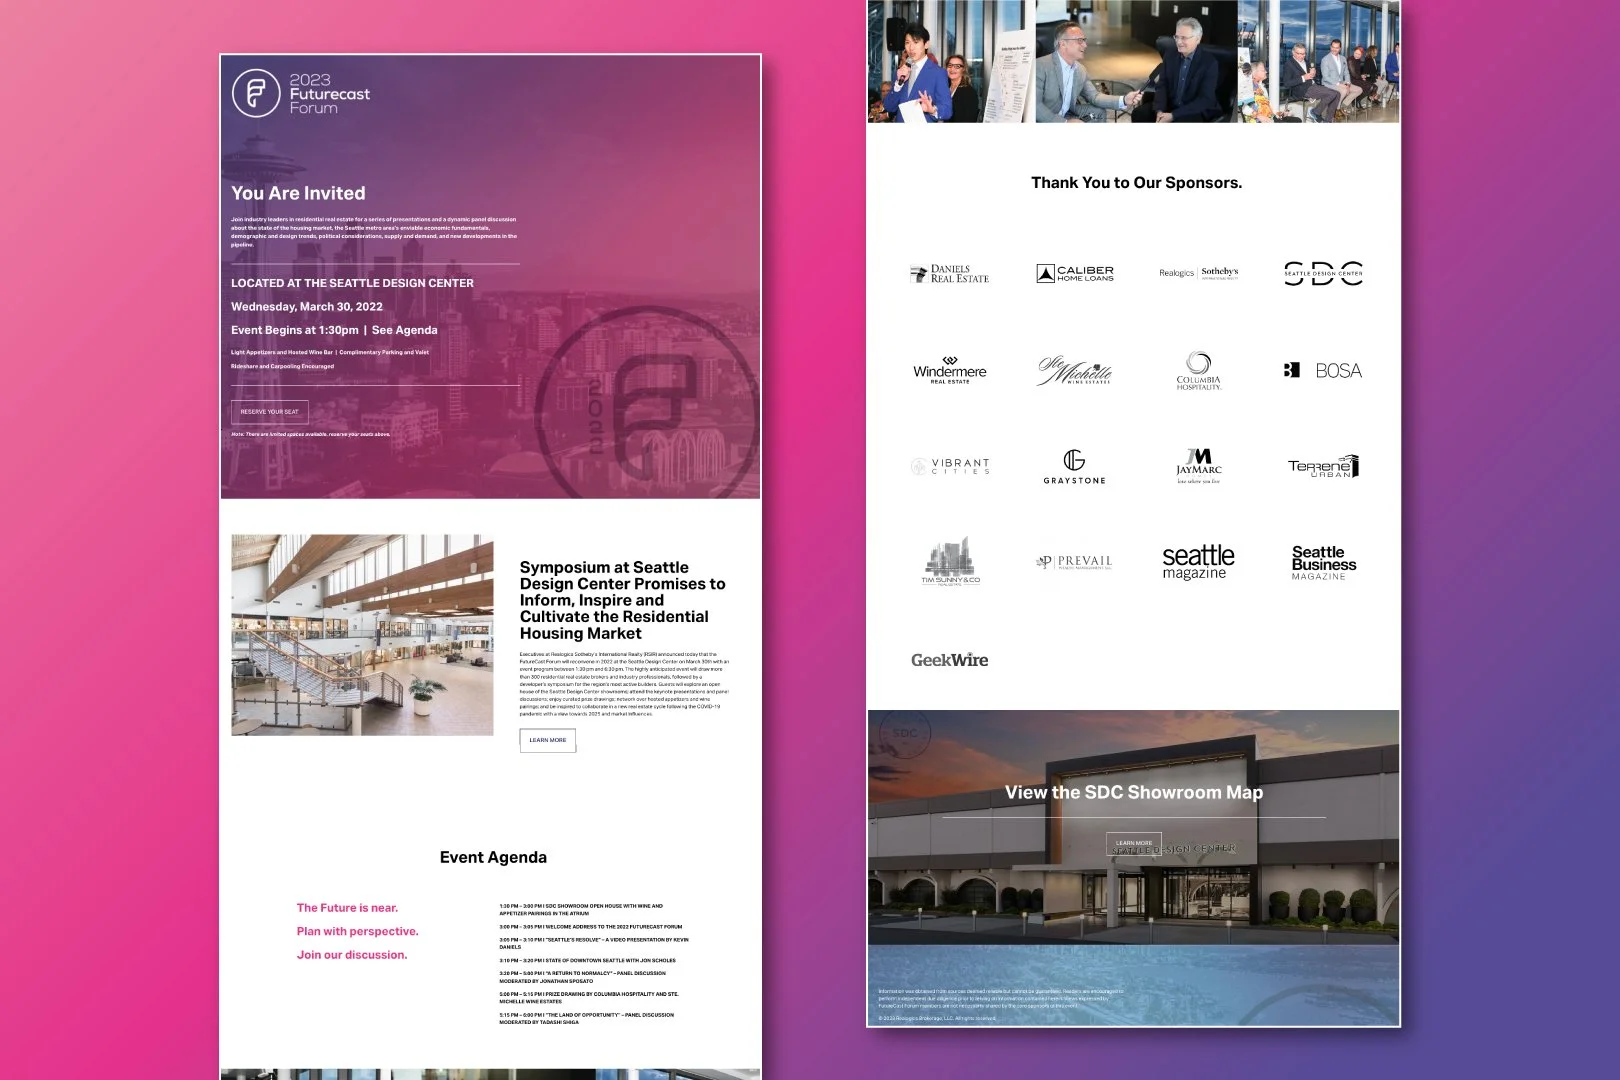Open the Vibrant Cities sponsor logo
This screenshot has height=1080, width=1620.
click(x=950, y=466)
